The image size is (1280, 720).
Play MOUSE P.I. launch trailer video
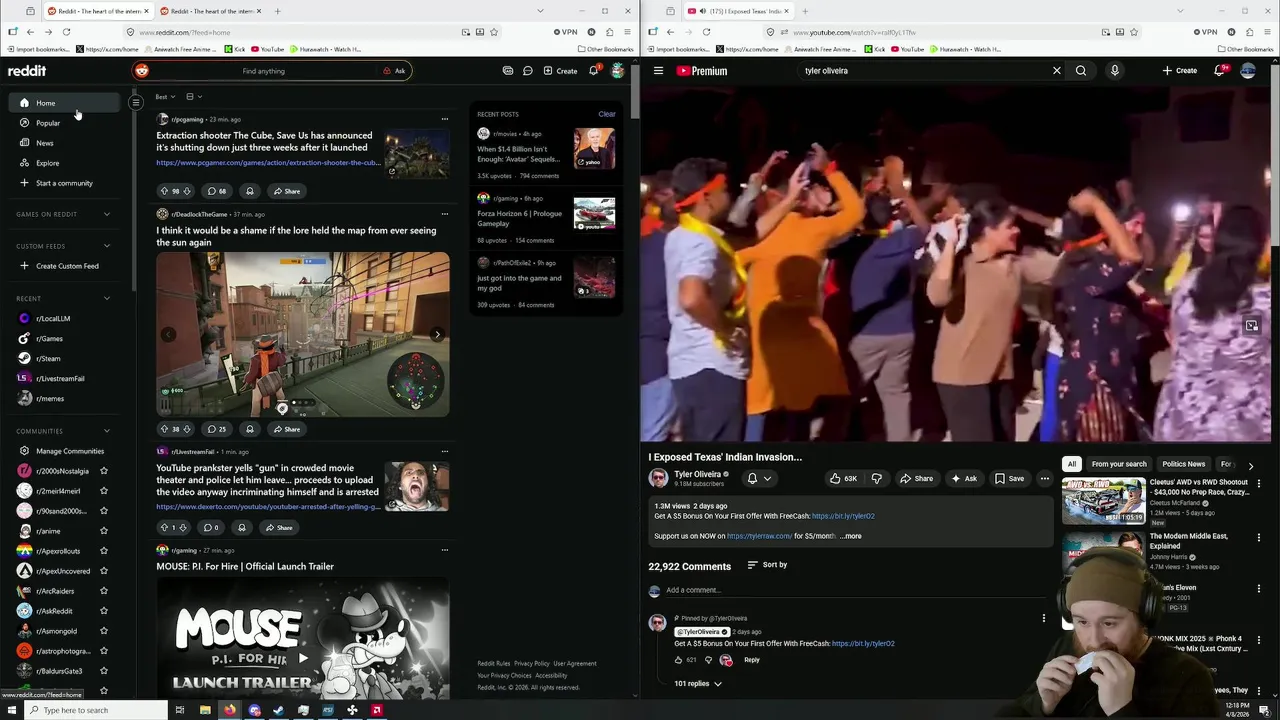point(303,658)
